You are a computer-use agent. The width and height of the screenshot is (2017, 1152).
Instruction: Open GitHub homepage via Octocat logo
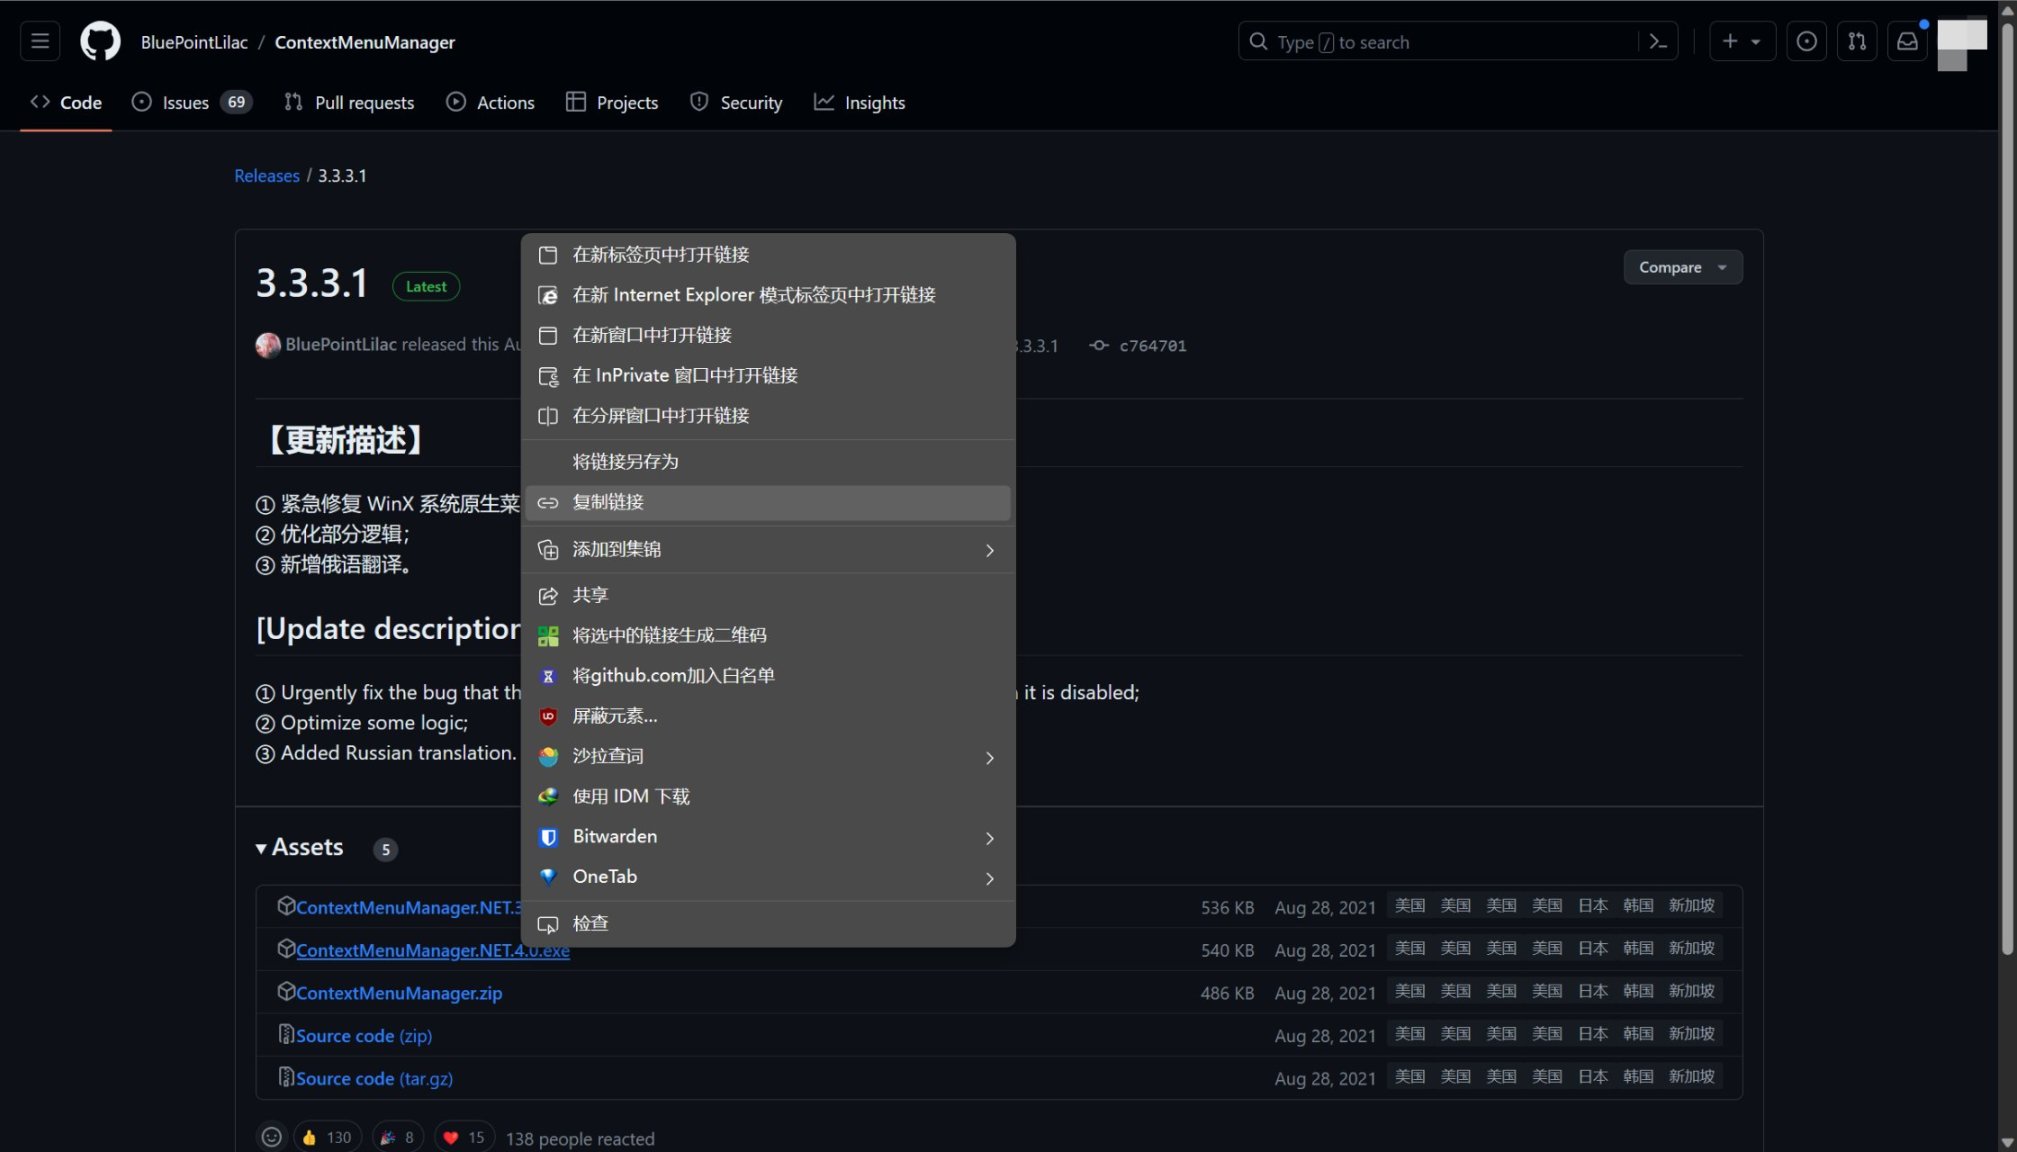pos(100,42)
